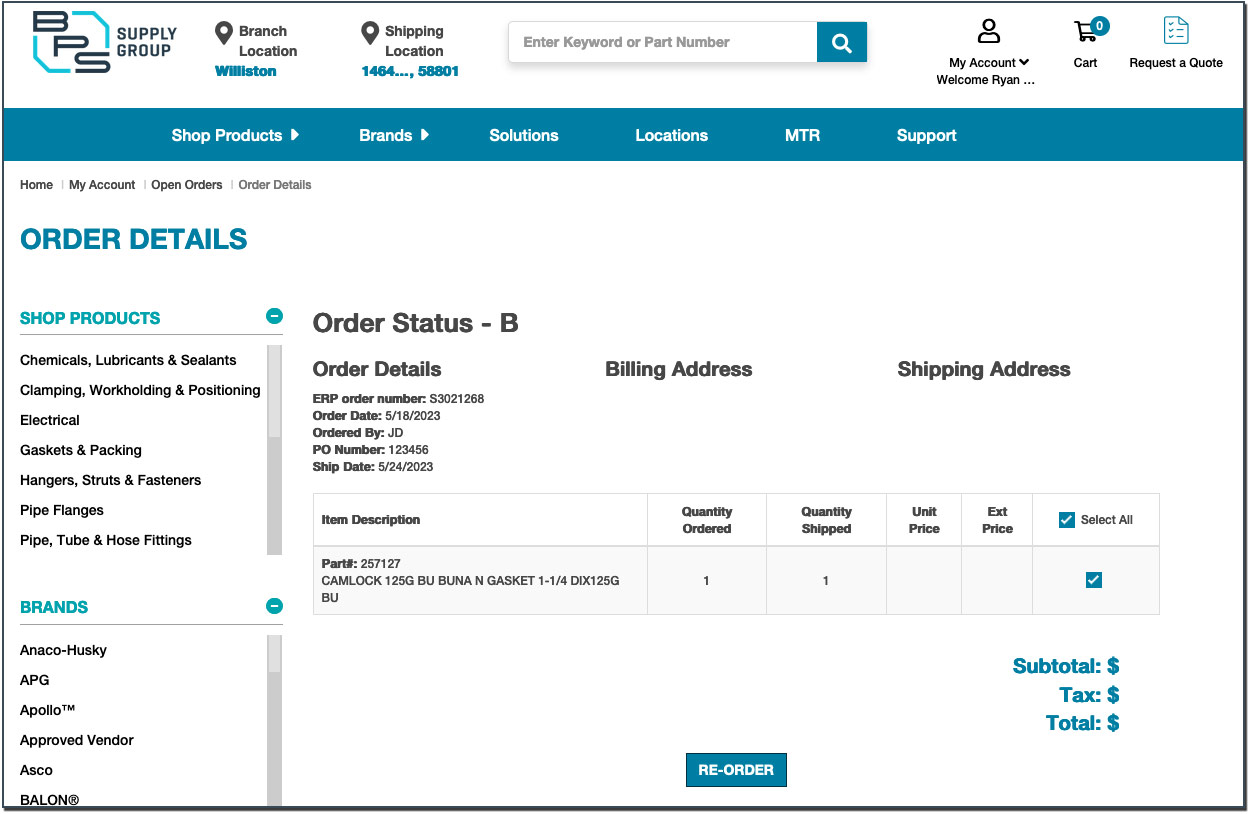
Task: Uncheck the CAMLOCK gasket line item
Action: 1093,579
